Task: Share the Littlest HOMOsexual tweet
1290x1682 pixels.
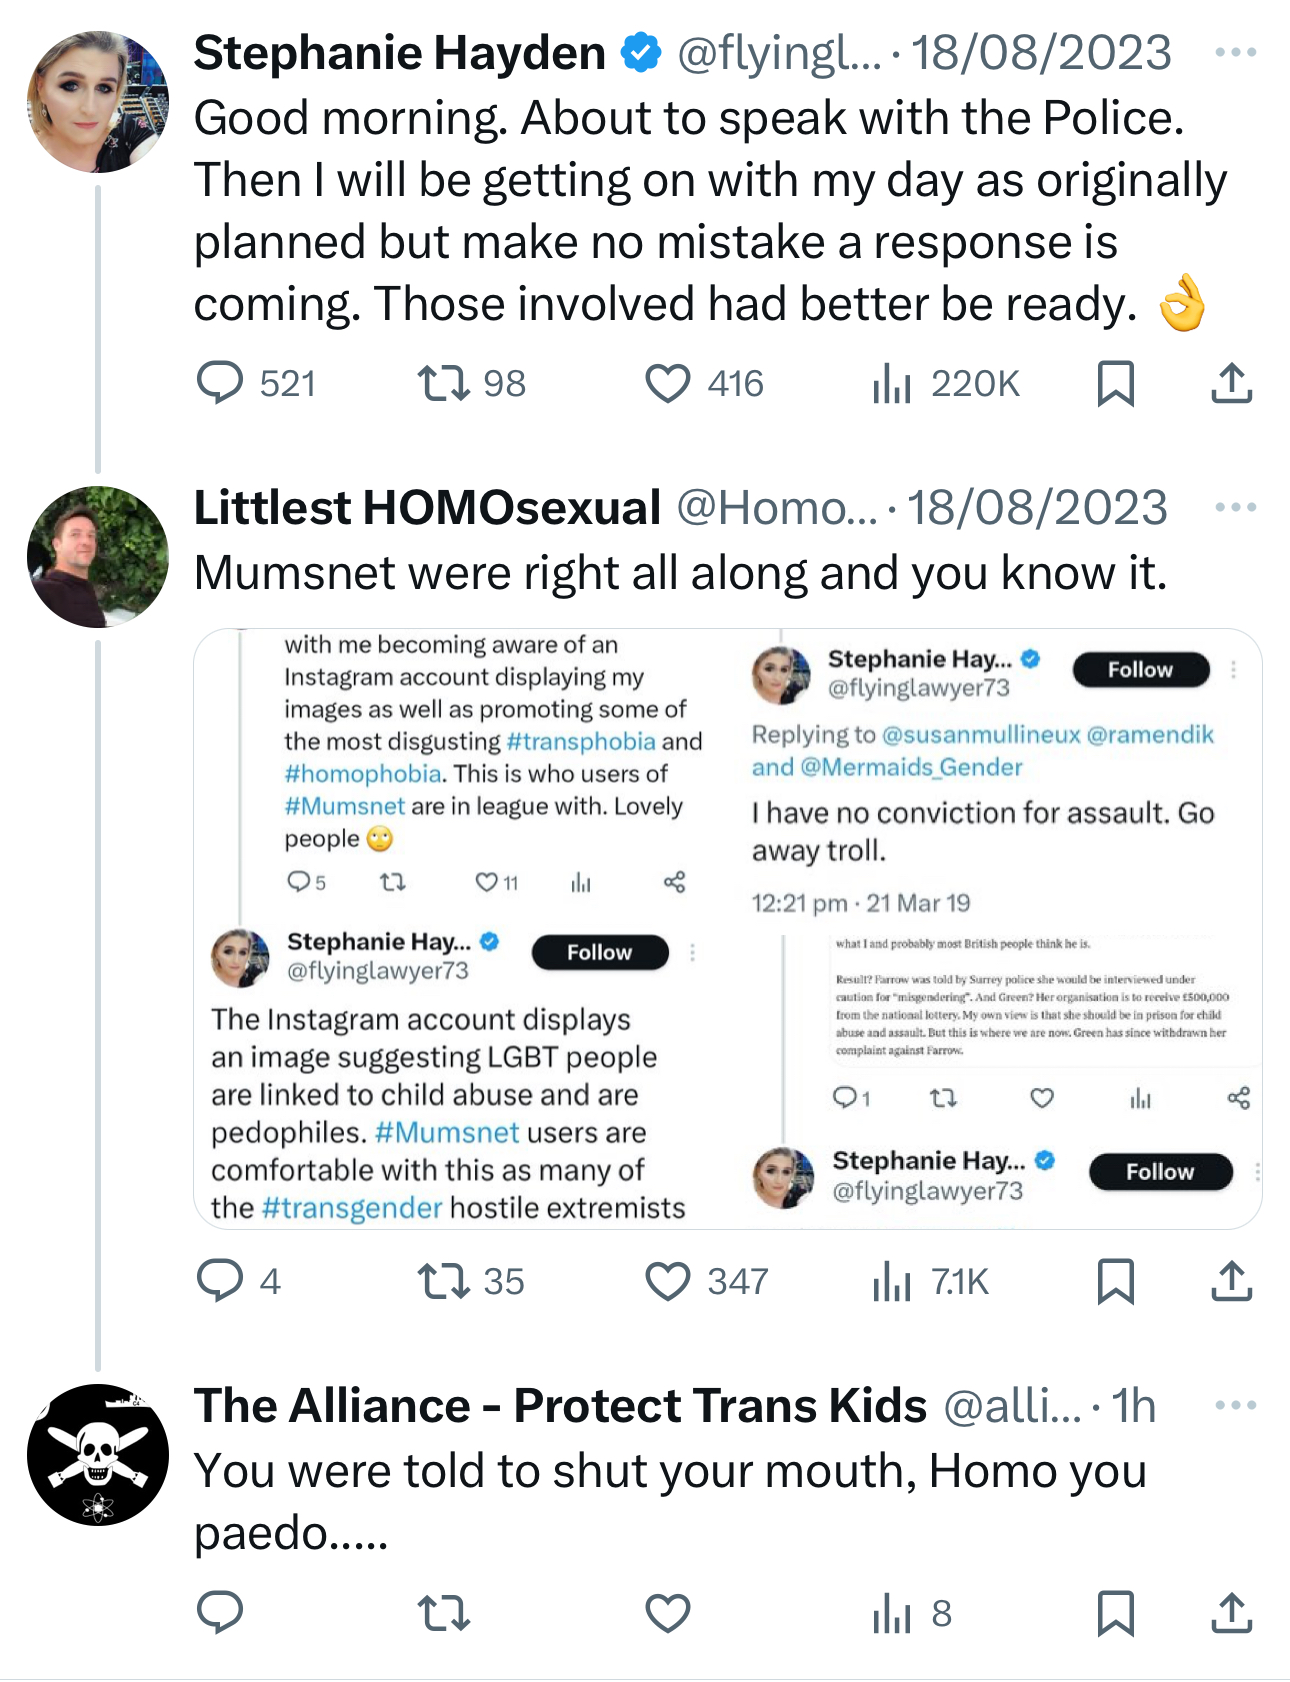Action: (x=1231, y=1281)
